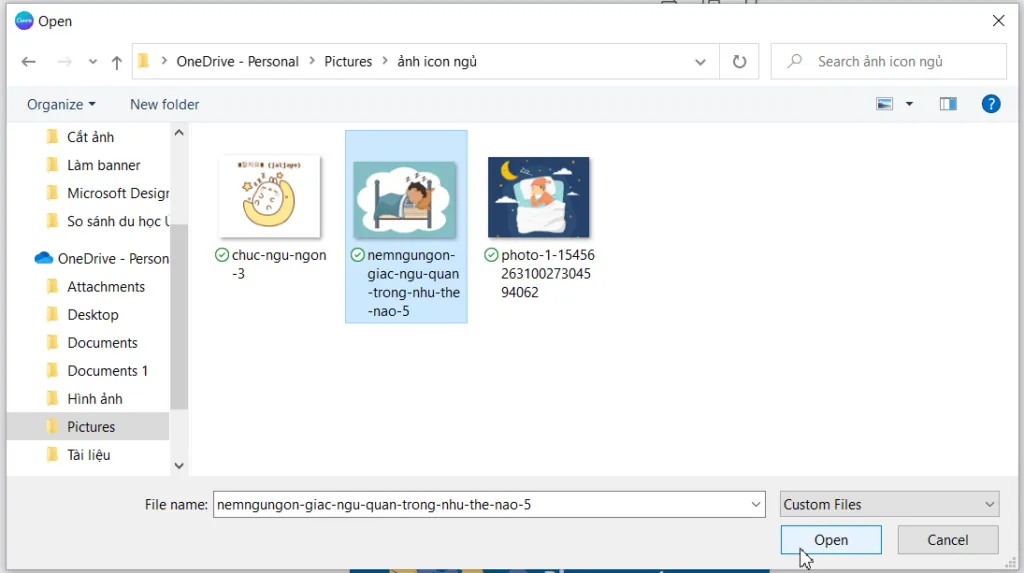1024x573 pixels.
Task: Click the OneDrive cloud icon in sidebar
Action: [44, 258]
